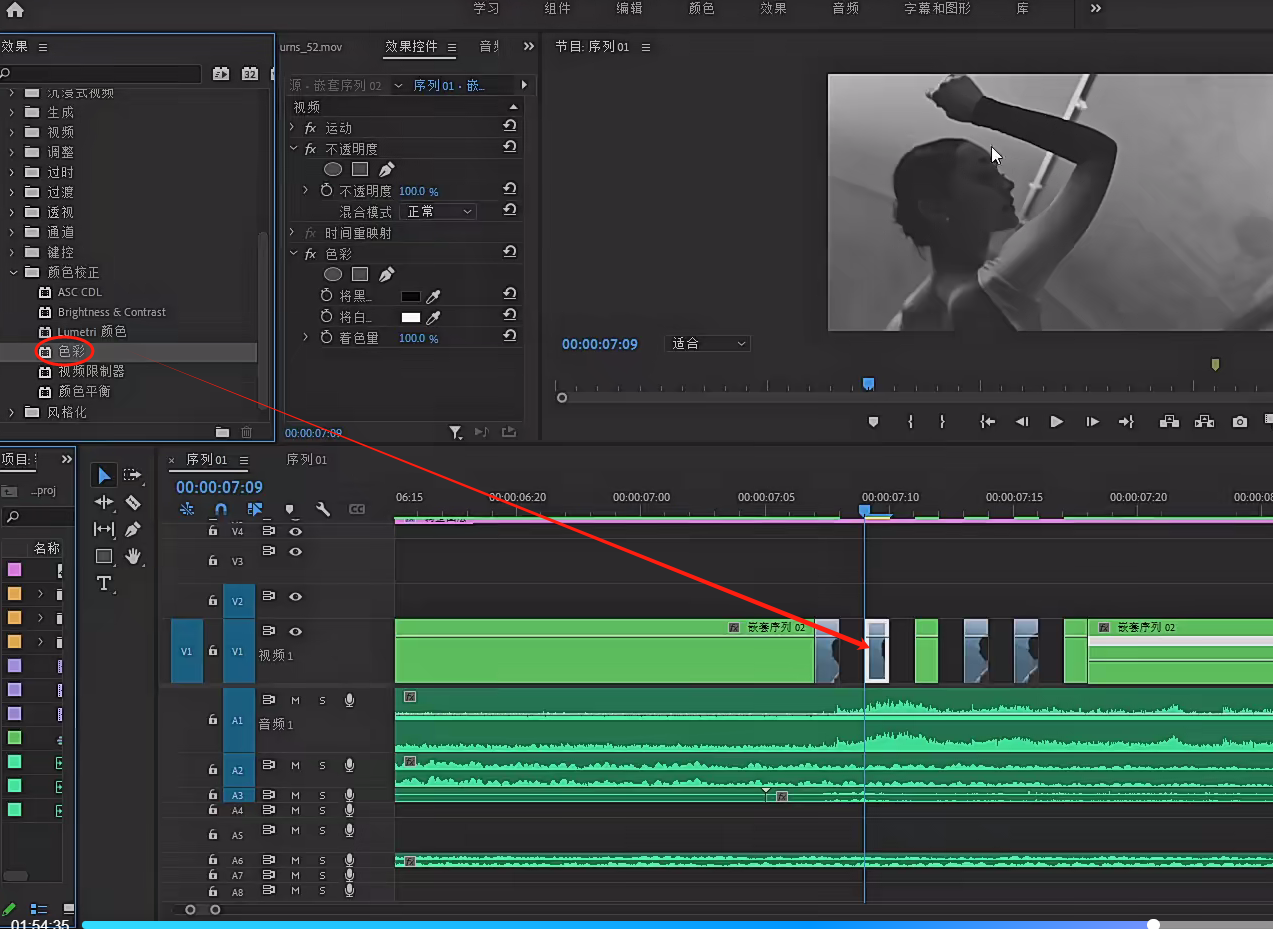This screenshot has width=1273, height=929.
Task: Toggle lock on the V2 track
Action: (x=213, y=601)
